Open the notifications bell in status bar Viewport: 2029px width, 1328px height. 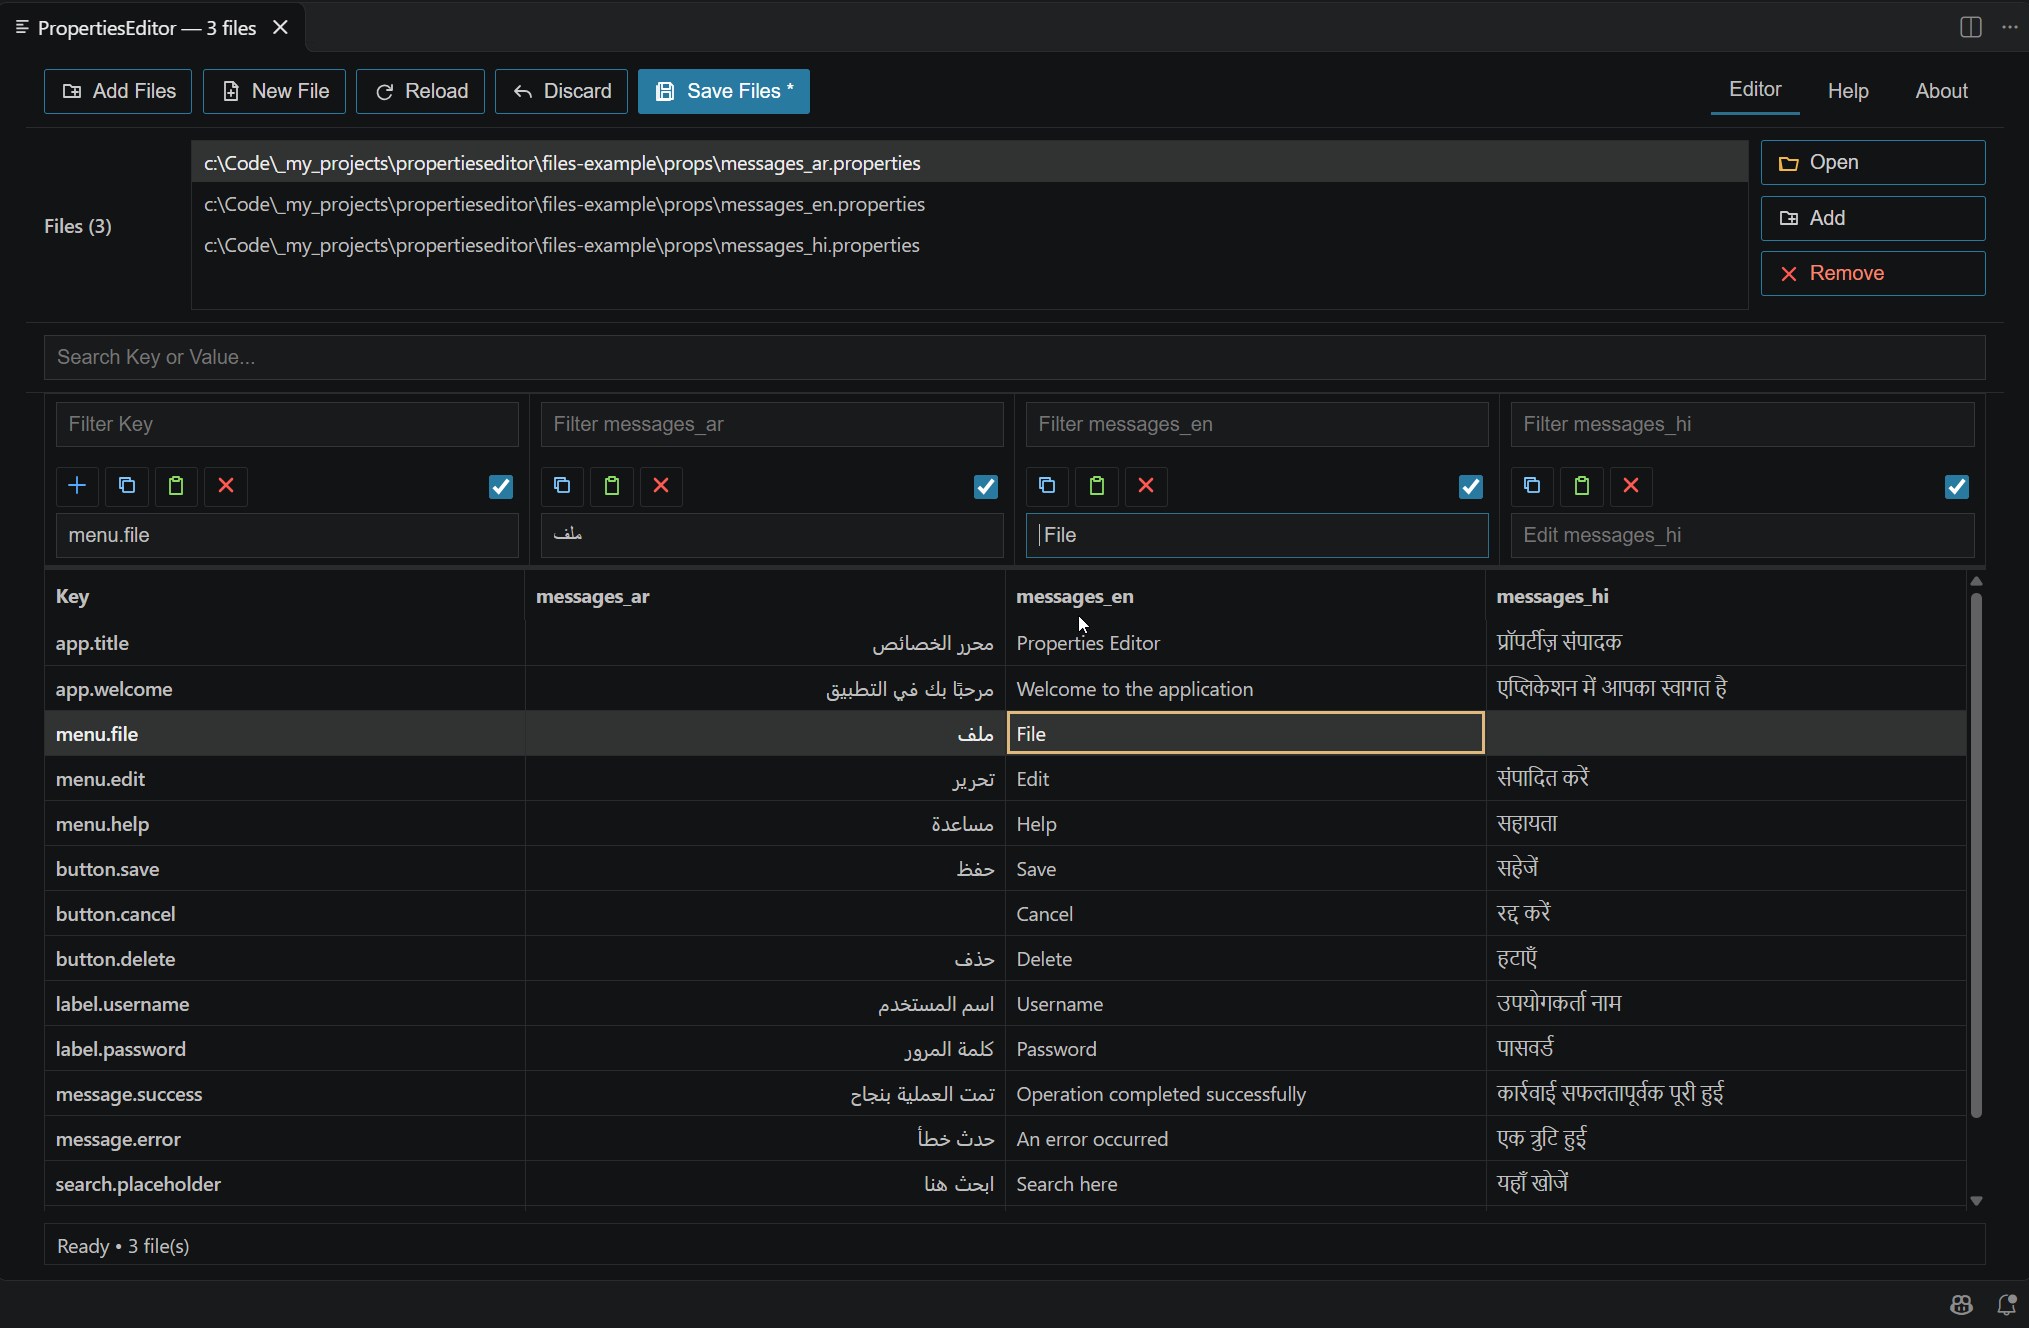(2006, 1304)
